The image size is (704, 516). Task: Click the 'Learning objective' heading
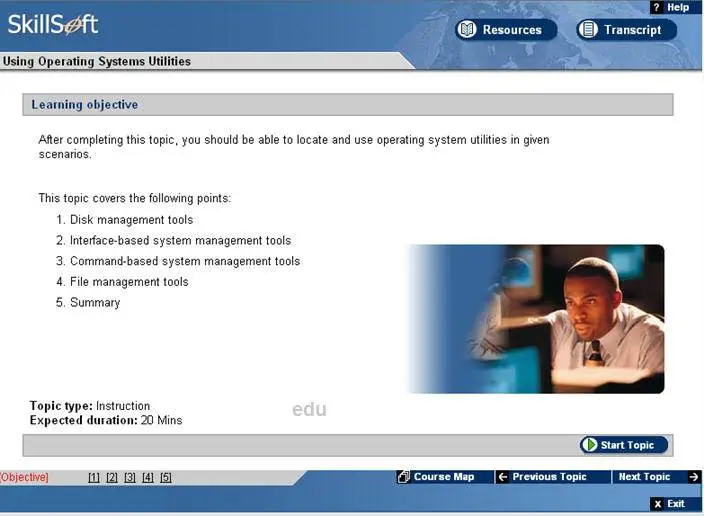tap(84, 104)
